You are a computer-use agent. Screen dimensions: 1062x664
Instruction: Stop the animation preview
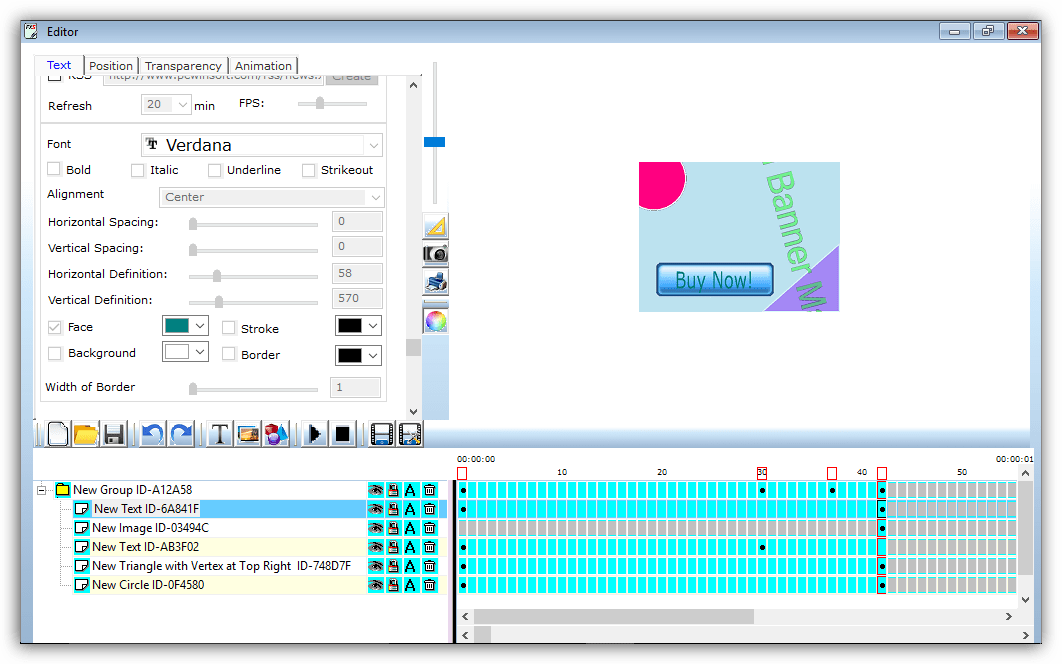[x=341, y=433]
